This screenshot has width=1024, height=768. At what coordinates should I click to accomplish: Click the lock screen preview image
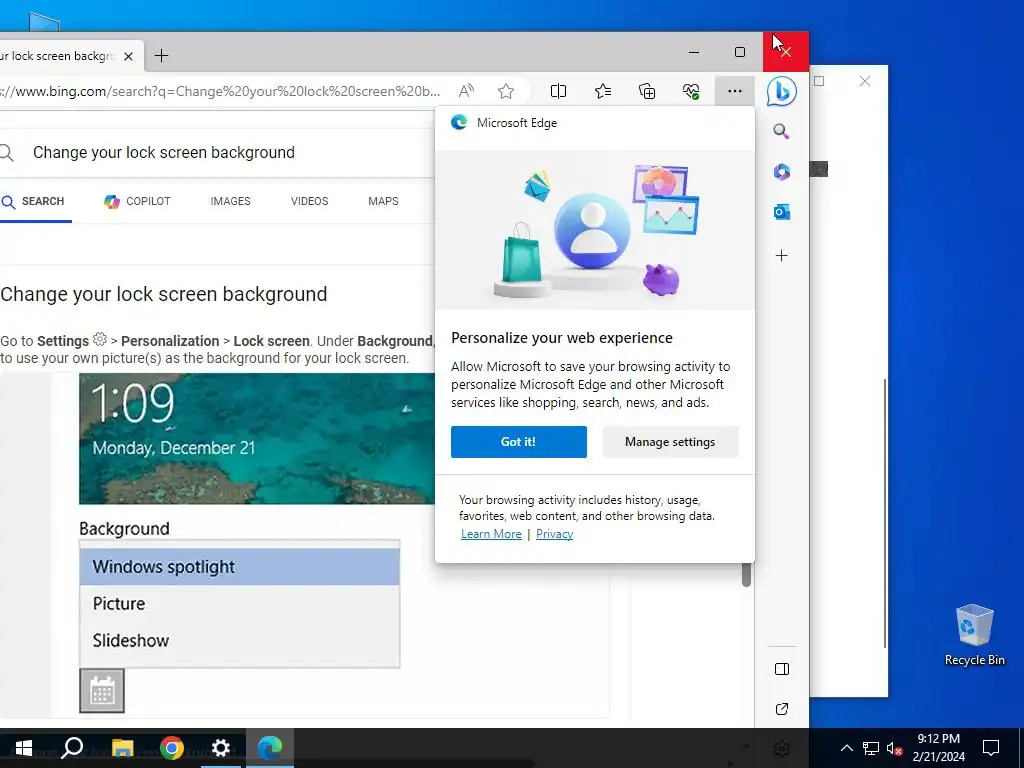(x=257, y=439)
